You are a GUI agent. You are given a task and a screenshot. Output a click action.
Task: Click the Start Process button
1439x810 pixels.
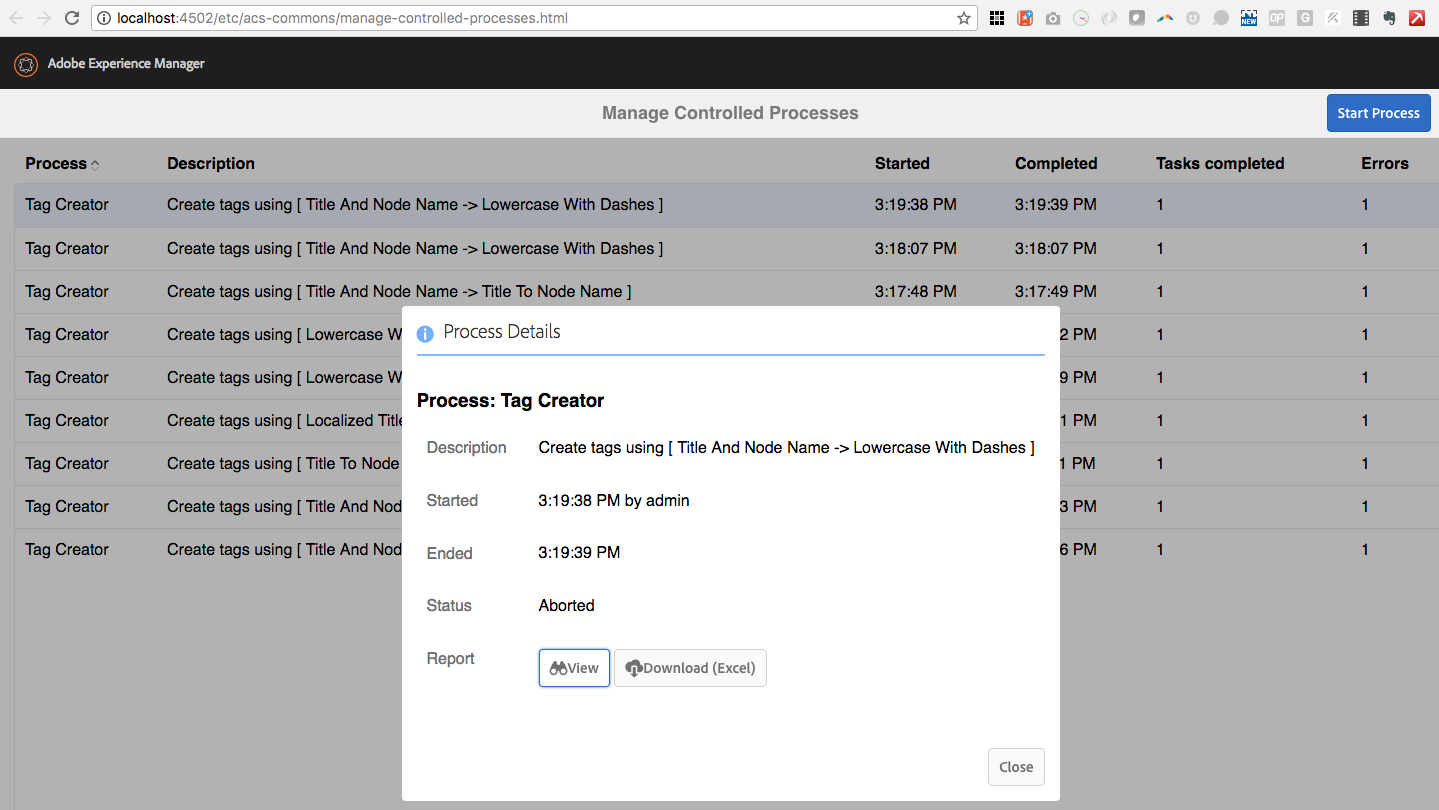(1378, 113)
